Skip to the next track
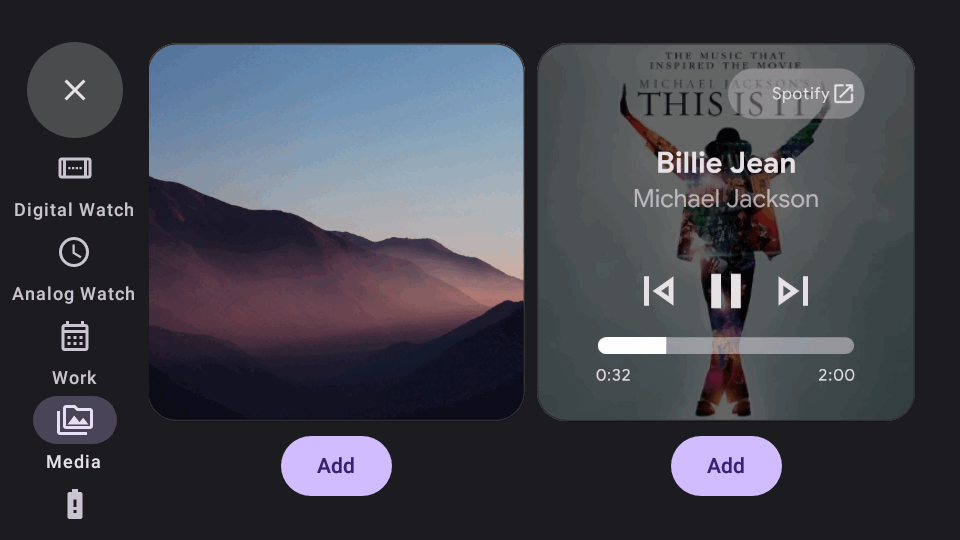This screenshot has width=960, height=540. click(x=793, y=291)
